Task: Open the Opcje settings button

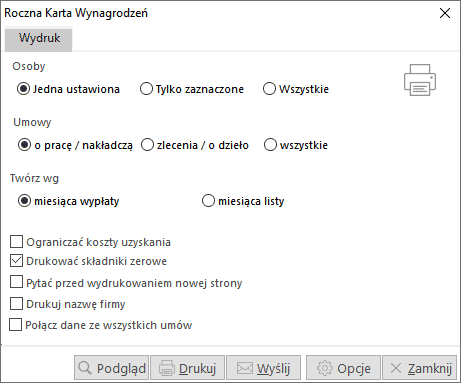Action: coord(343,368)
